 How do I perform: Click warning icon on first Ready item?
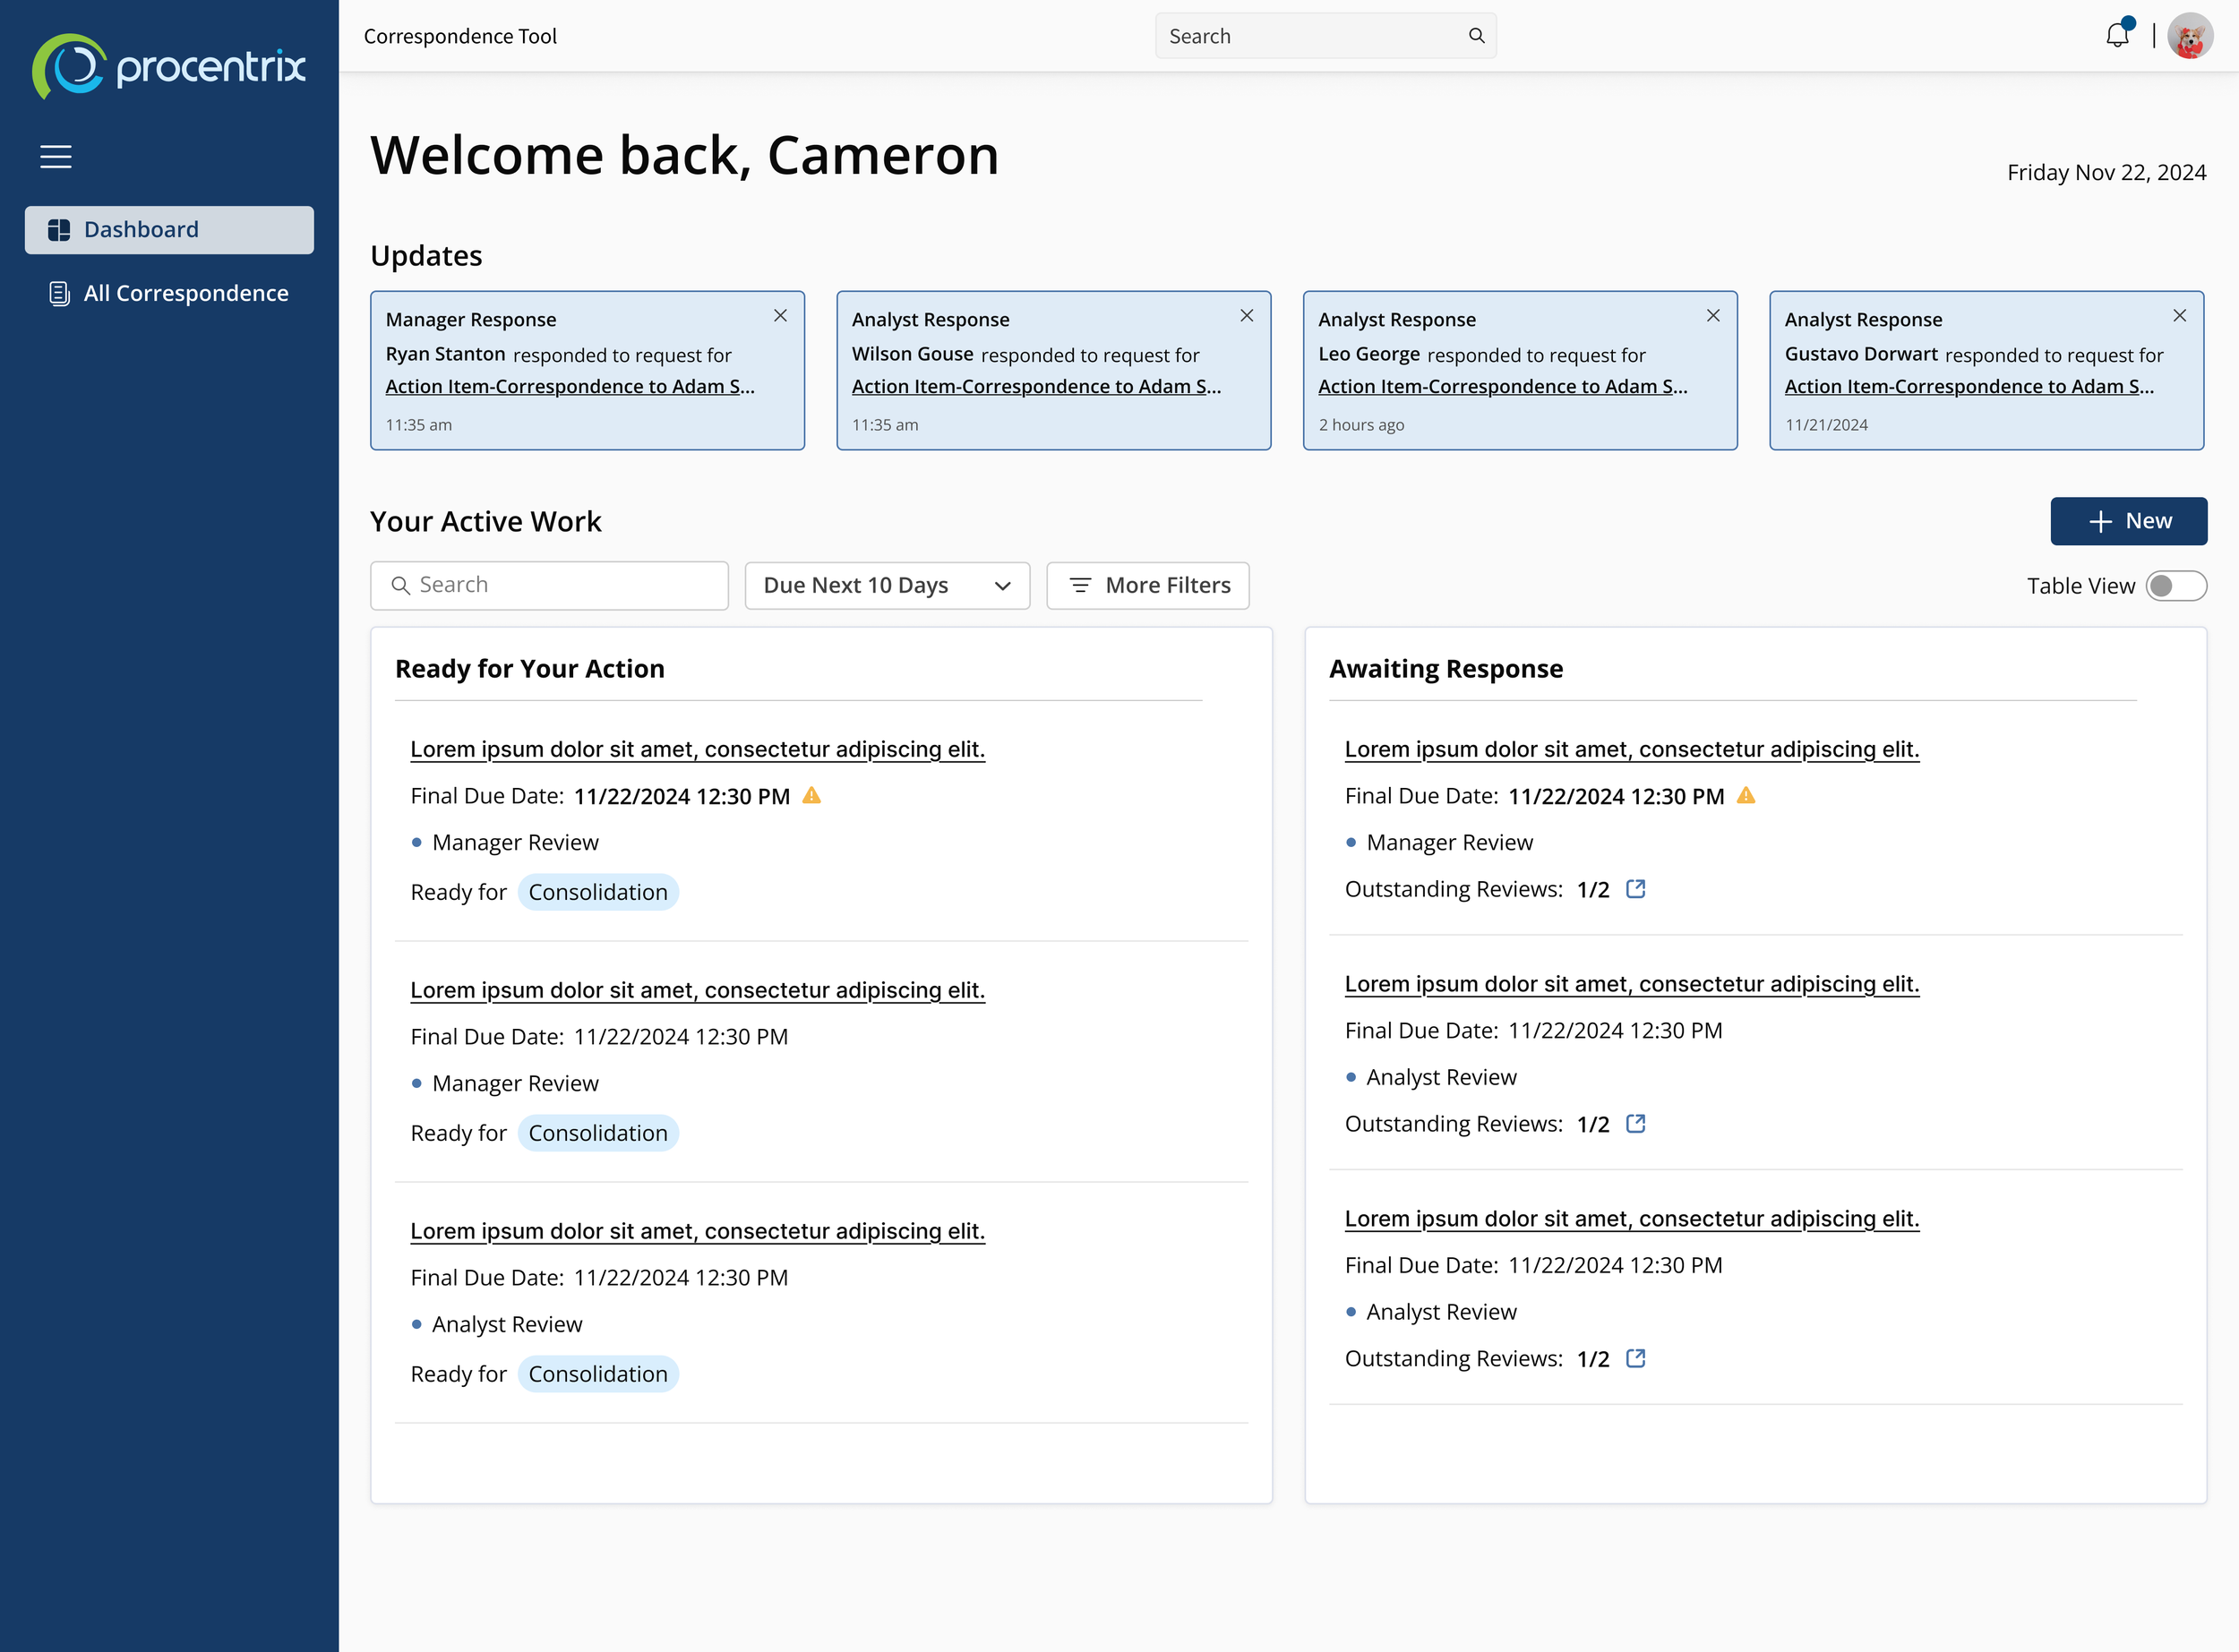point(811,796)
